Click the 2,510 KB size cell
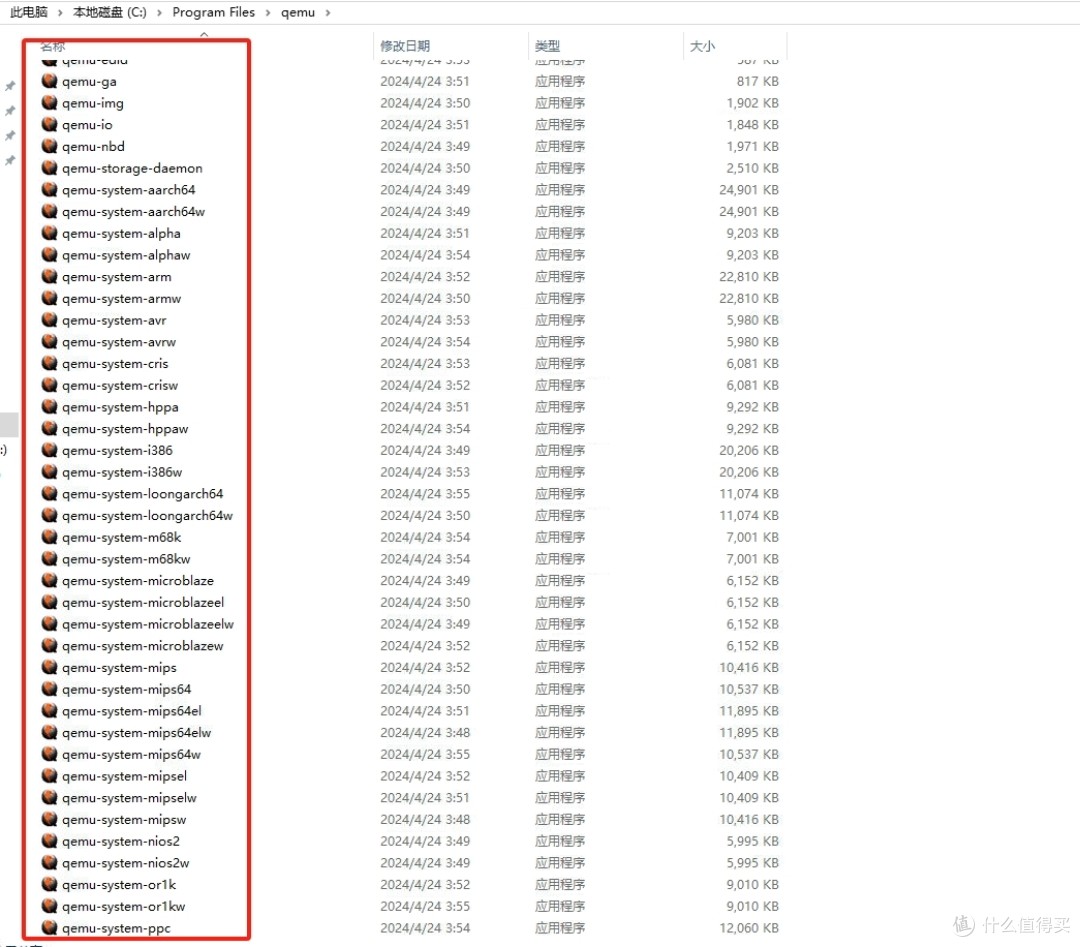Image resolution: width=1080 pixels, height=947 pixels. coord(752,168)
